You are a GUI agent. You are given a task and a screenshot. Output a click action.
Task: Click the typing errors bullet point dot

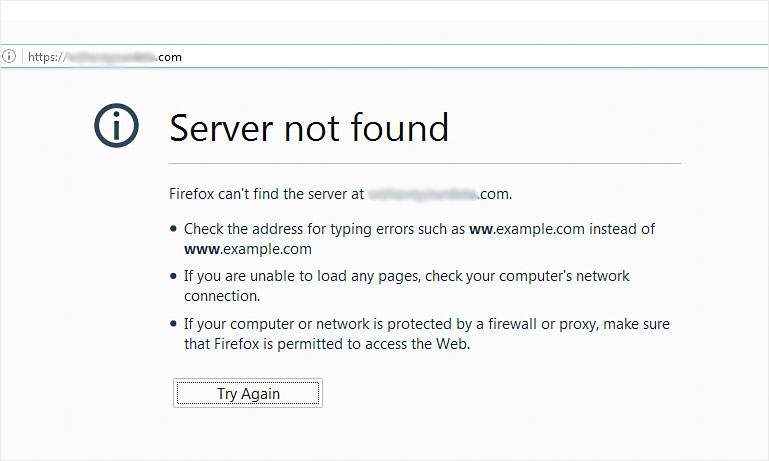(x=173, y=229)
